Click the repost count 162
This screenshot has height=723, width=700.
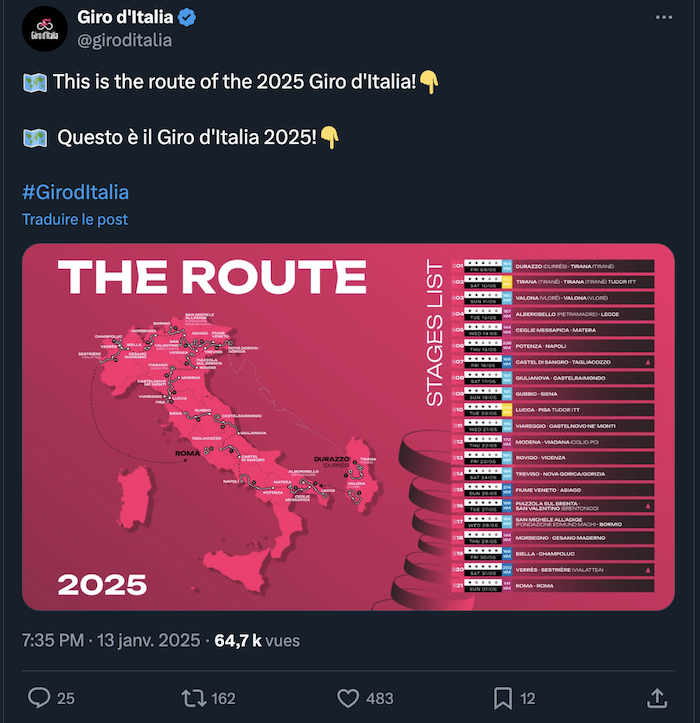tap(224, 698)
